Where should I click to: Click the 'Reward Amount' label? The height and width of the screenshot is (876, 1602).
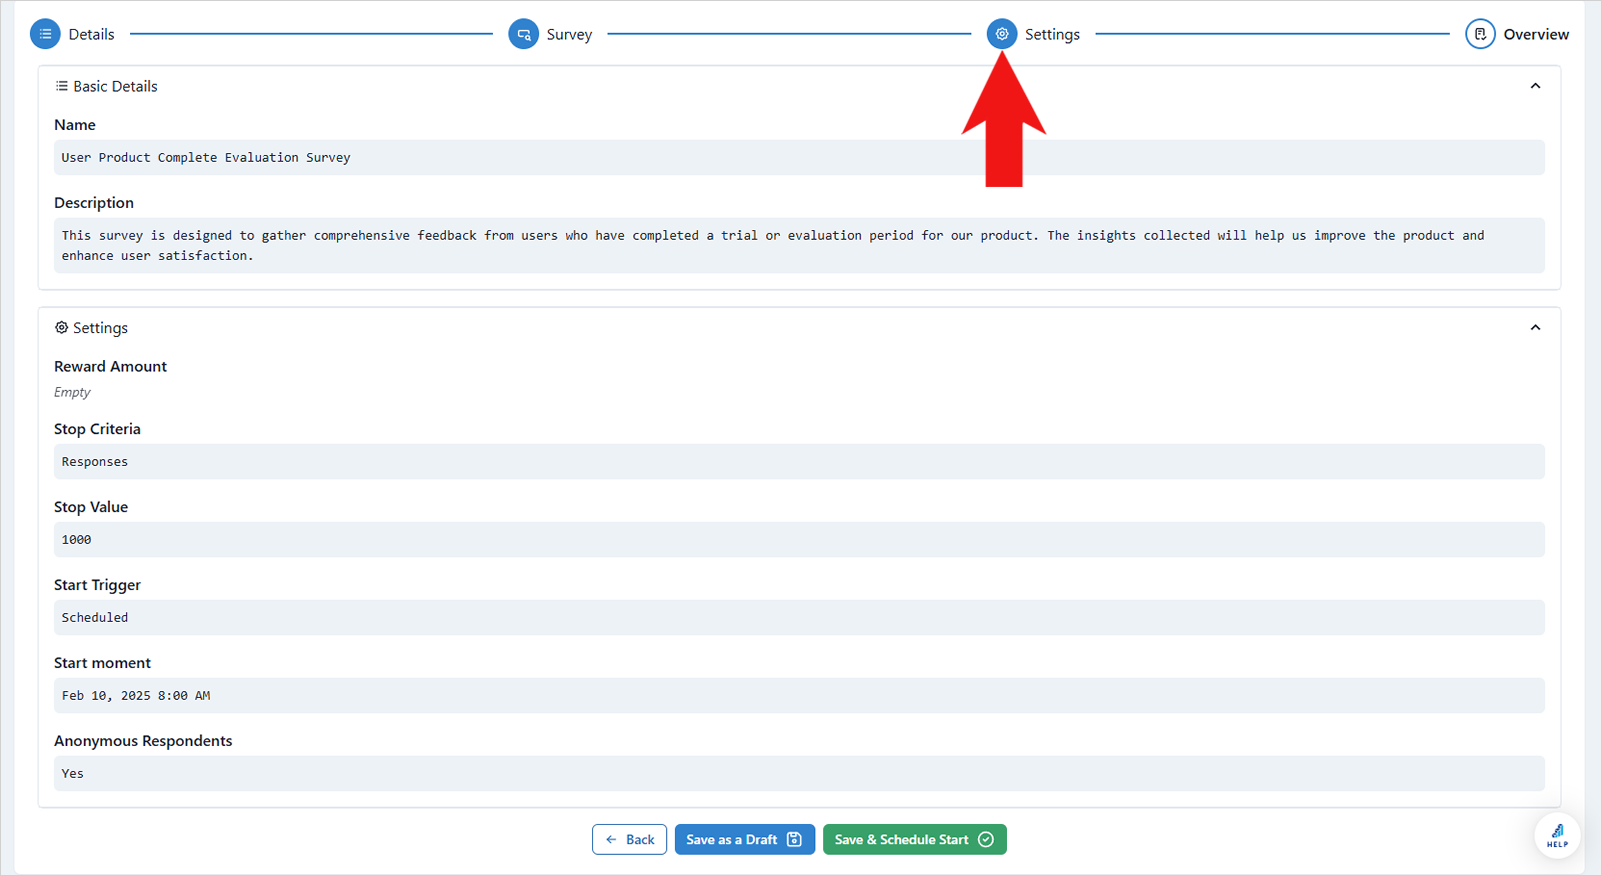110,366
